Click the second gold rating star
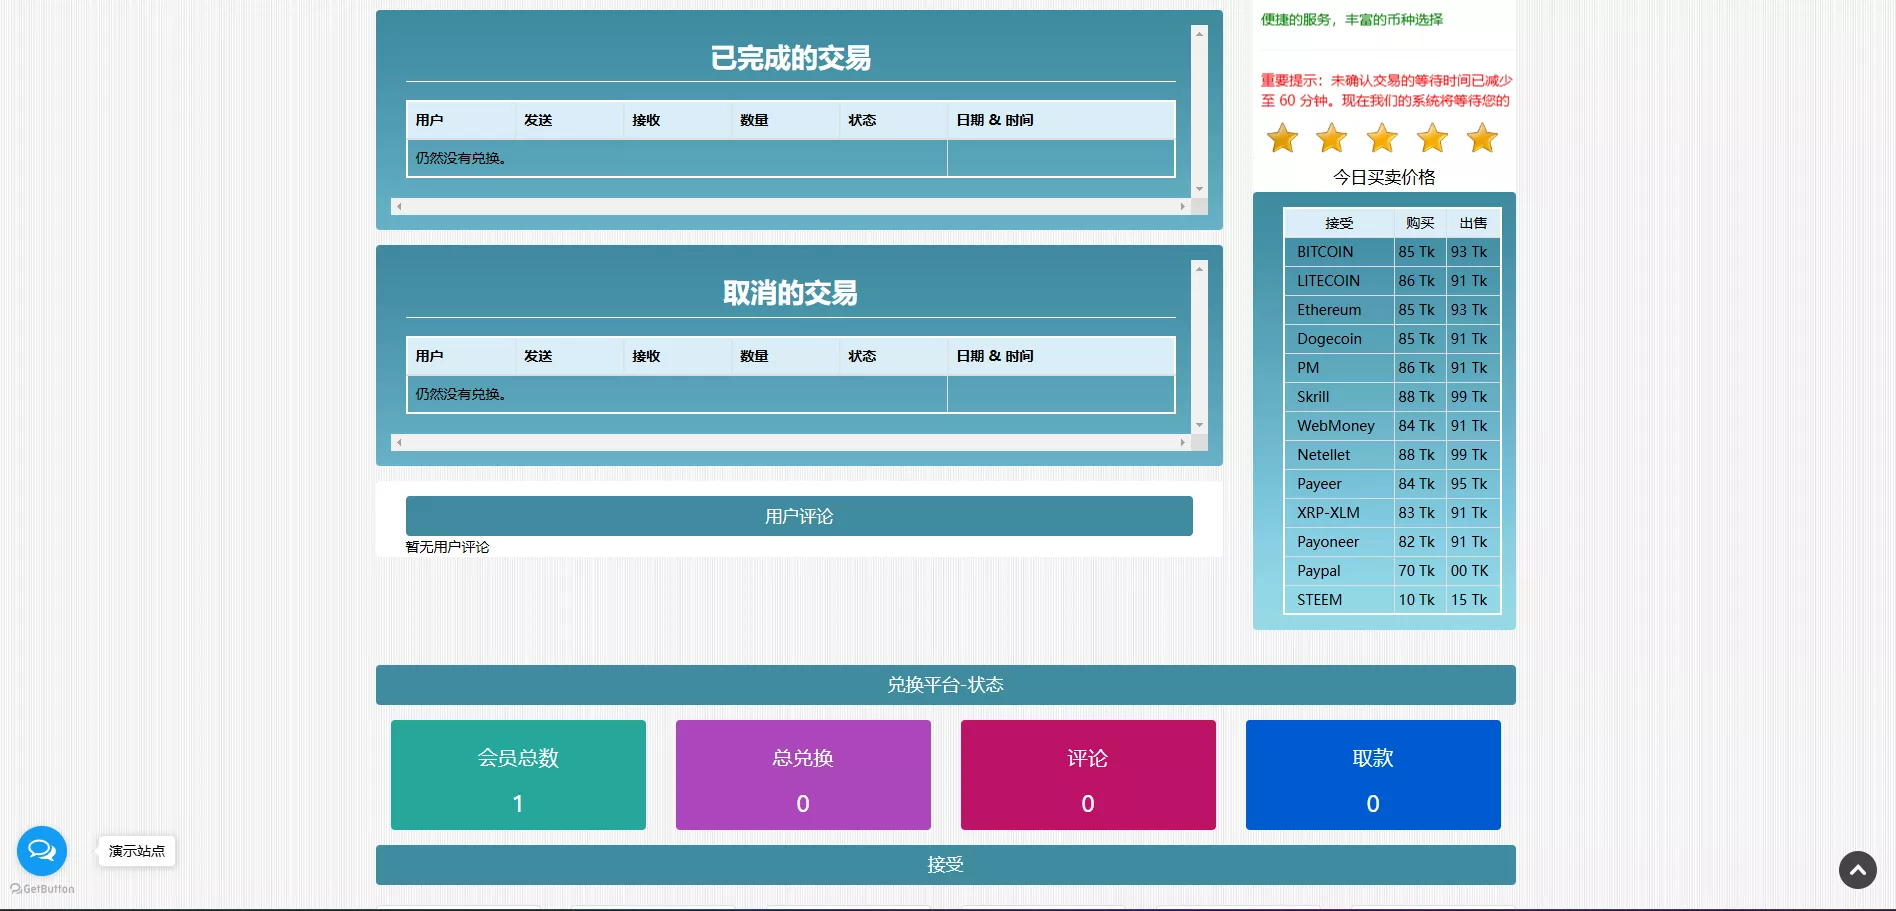The width and height of the screenshot is (1896, 911). [x=1332, y=138]
